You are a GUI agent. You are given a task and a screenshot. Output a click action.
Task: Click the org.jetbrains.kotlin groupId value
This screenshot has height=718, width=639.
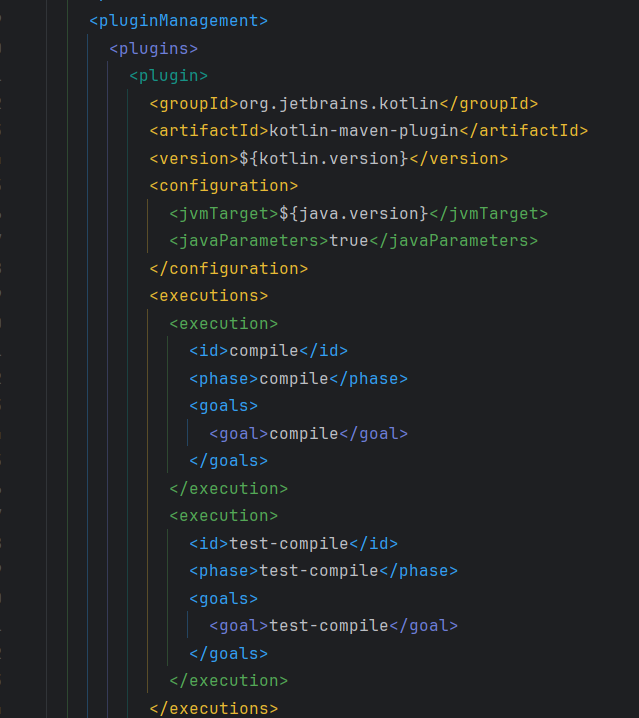(x=339, y=103)
